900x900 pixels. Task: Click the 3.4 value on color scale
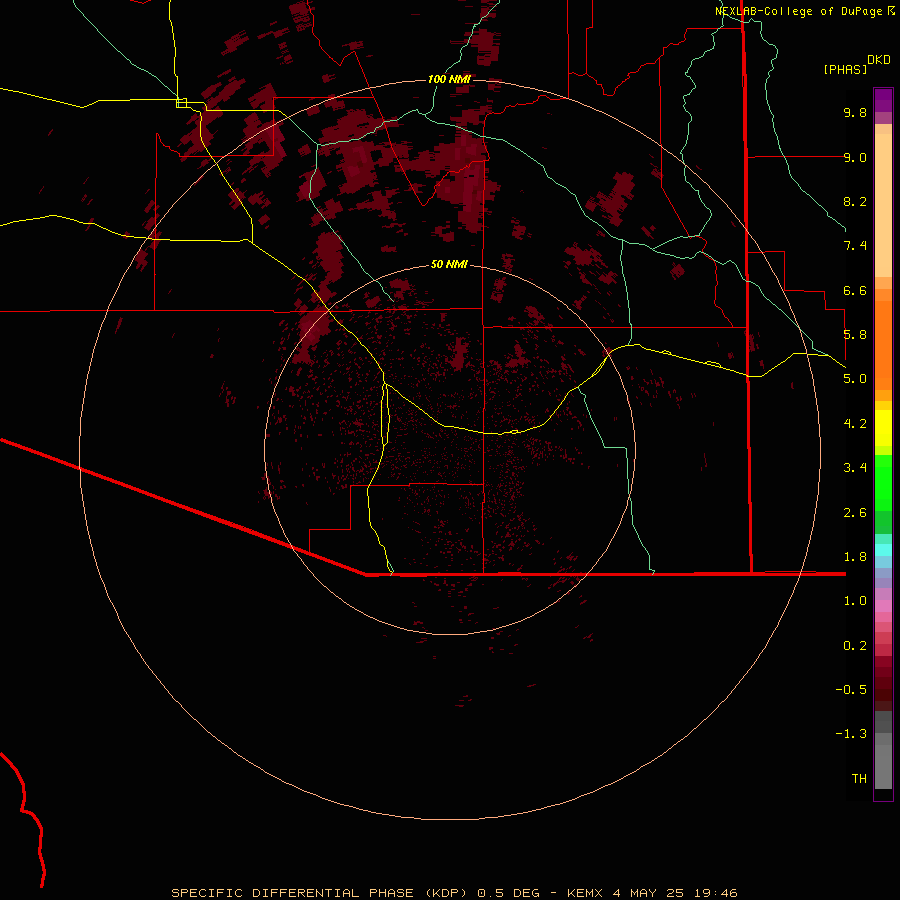pyautogui.click(x=855, y=468)
